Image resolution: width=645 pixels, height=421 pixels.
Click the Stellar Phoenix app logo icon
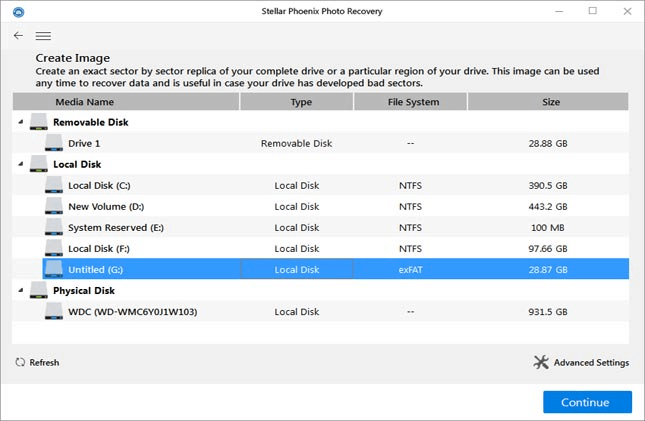[19, 12]
